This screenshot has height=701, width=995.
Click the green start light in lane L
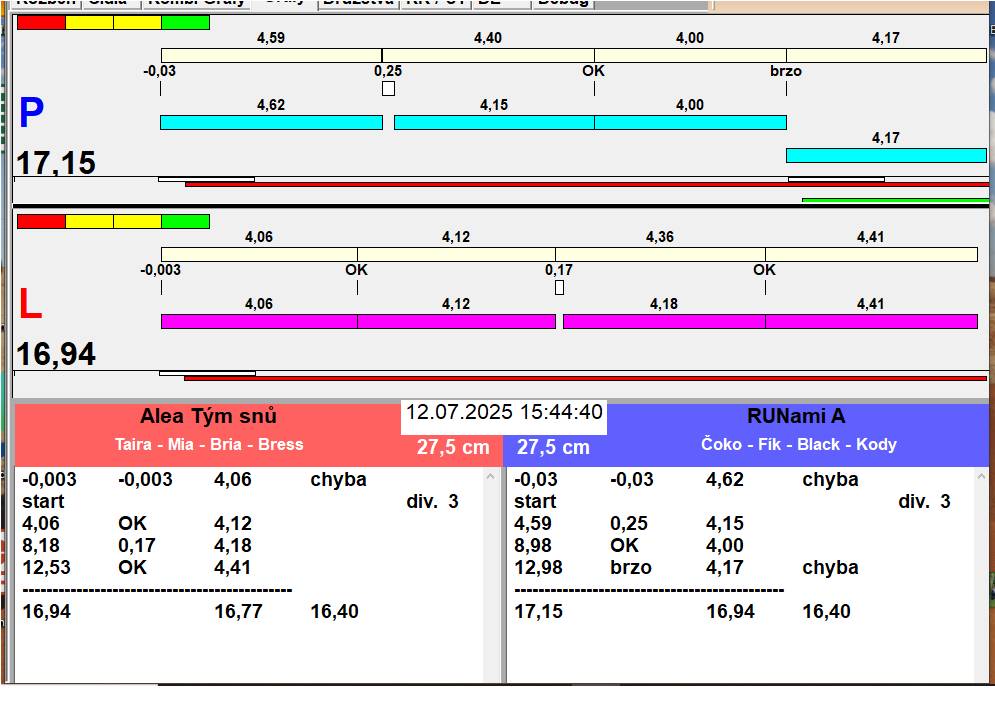[185, 221]
